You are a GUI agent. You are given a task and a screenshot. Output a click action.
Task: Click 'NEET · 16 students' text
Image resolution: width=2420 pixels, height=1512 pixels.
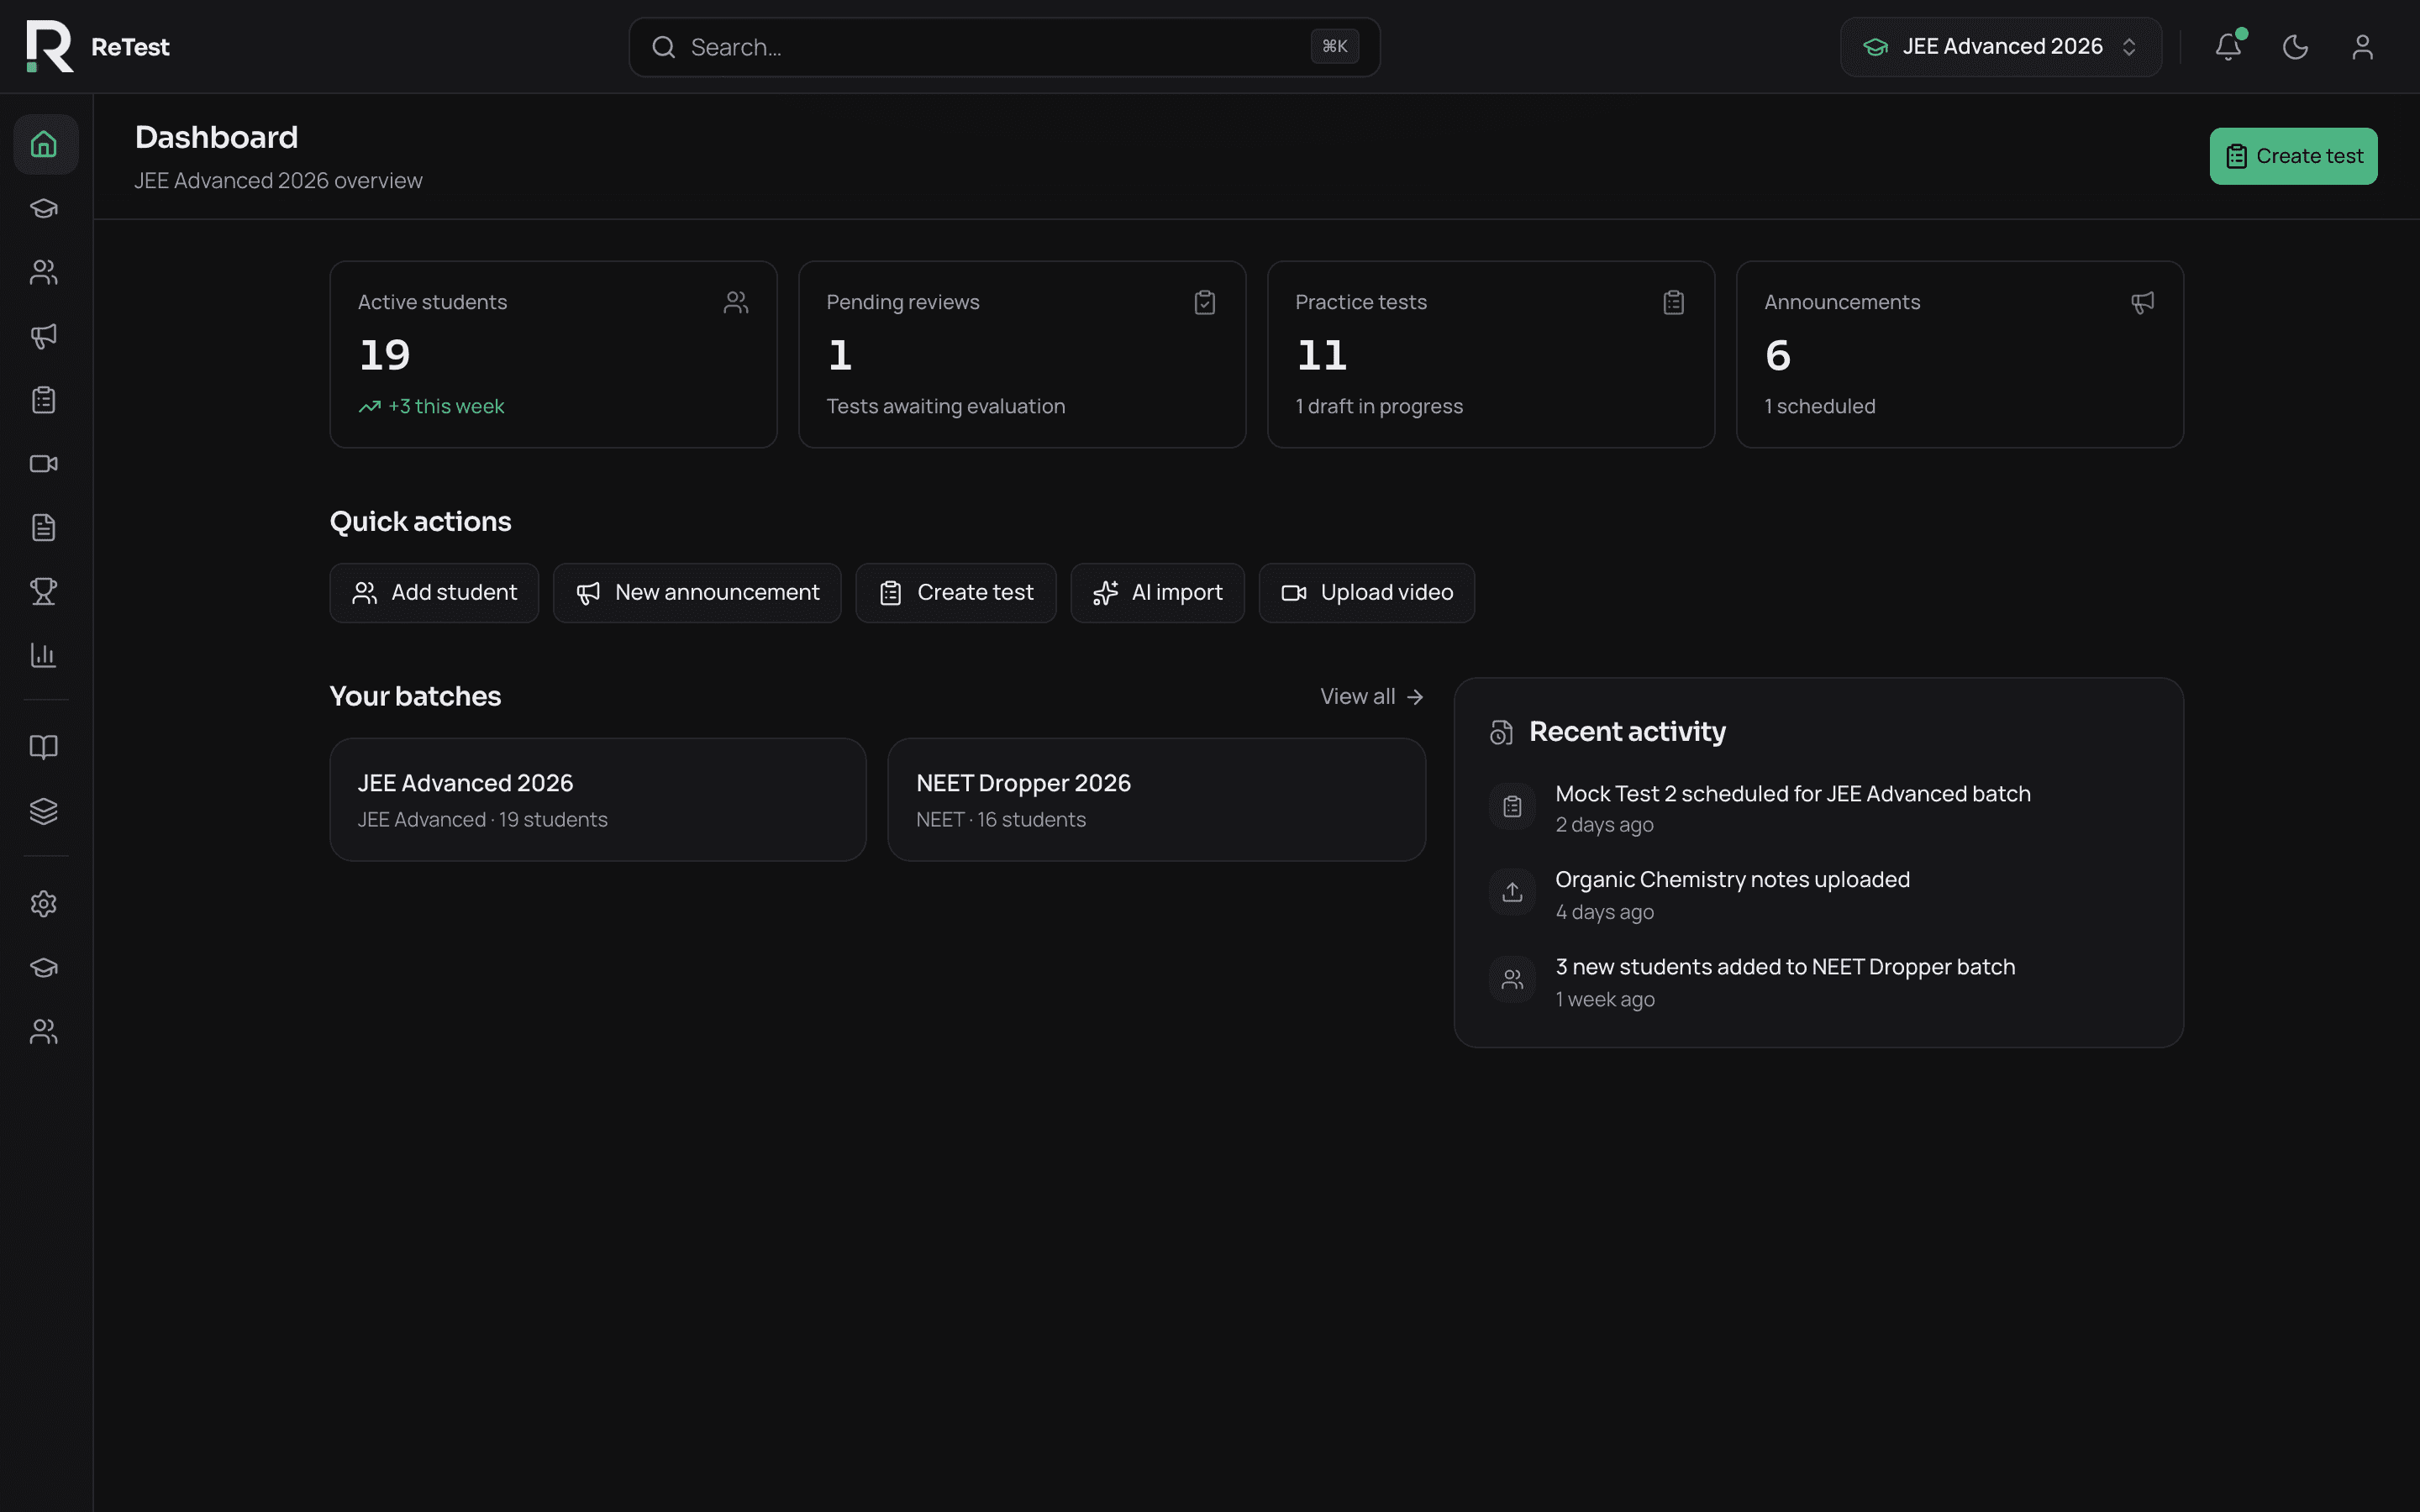coord(1001,820)
